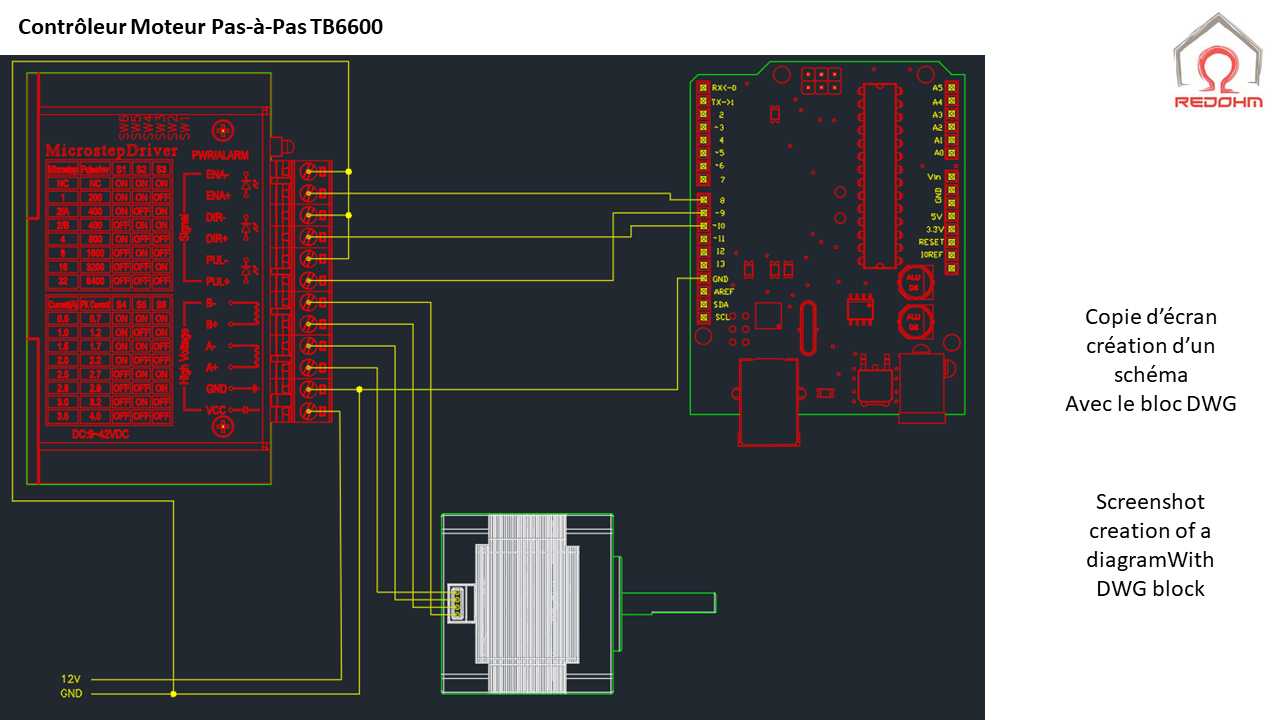
Task: Click the stepper motor shaft
Action: pos(668,602)
